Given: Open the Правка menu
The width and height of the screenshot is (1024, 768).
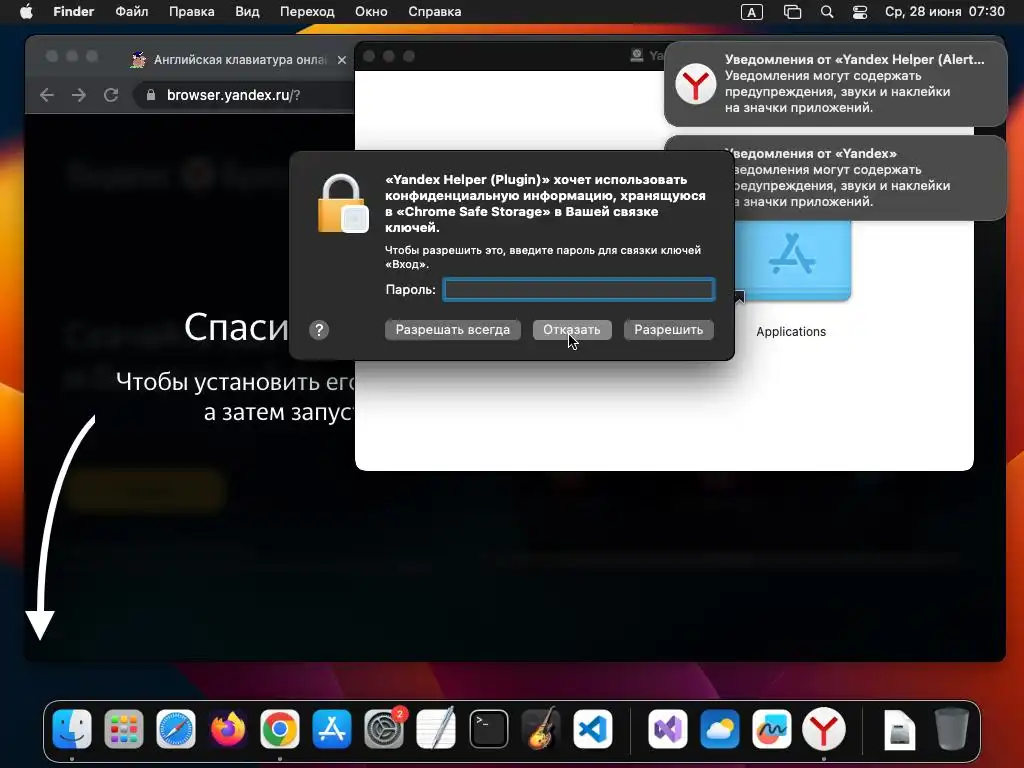Looking at the screenshot, I should coord(191,12).
